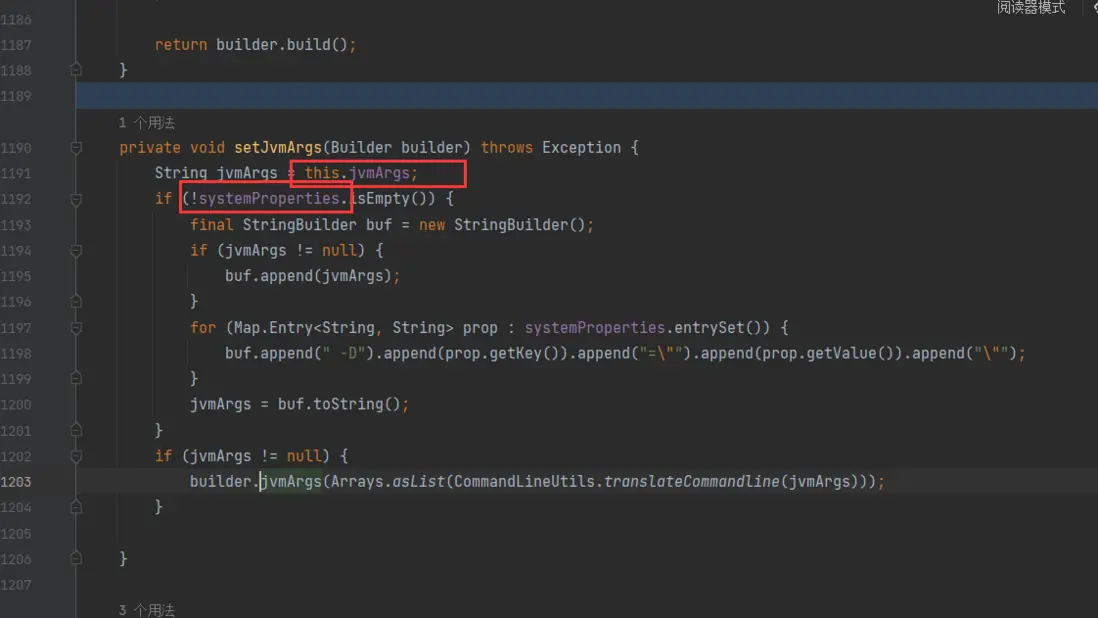Click 'CommandLineUtils' on line 1203
Image resolution: width=1098 pixels, height=618 pixels.
[x=524, y=482]
